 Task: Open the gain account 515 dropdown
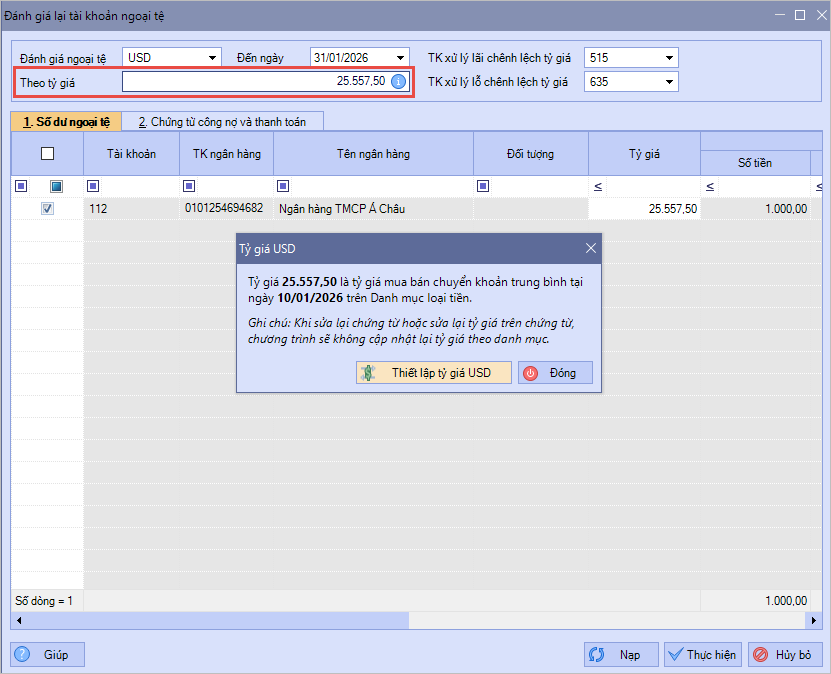point(668,58)
